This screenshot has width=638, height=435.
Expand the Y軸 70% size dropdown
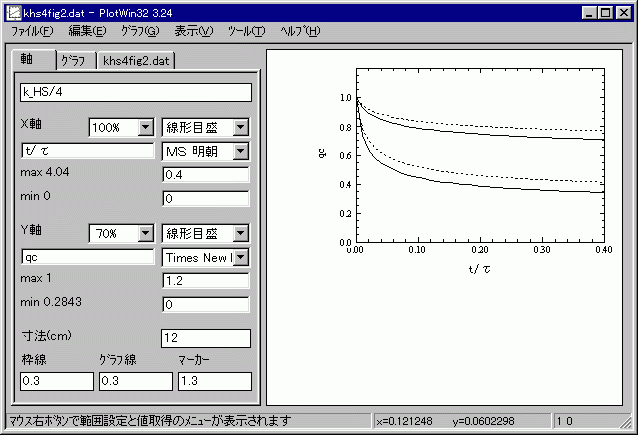click(145, 234)
